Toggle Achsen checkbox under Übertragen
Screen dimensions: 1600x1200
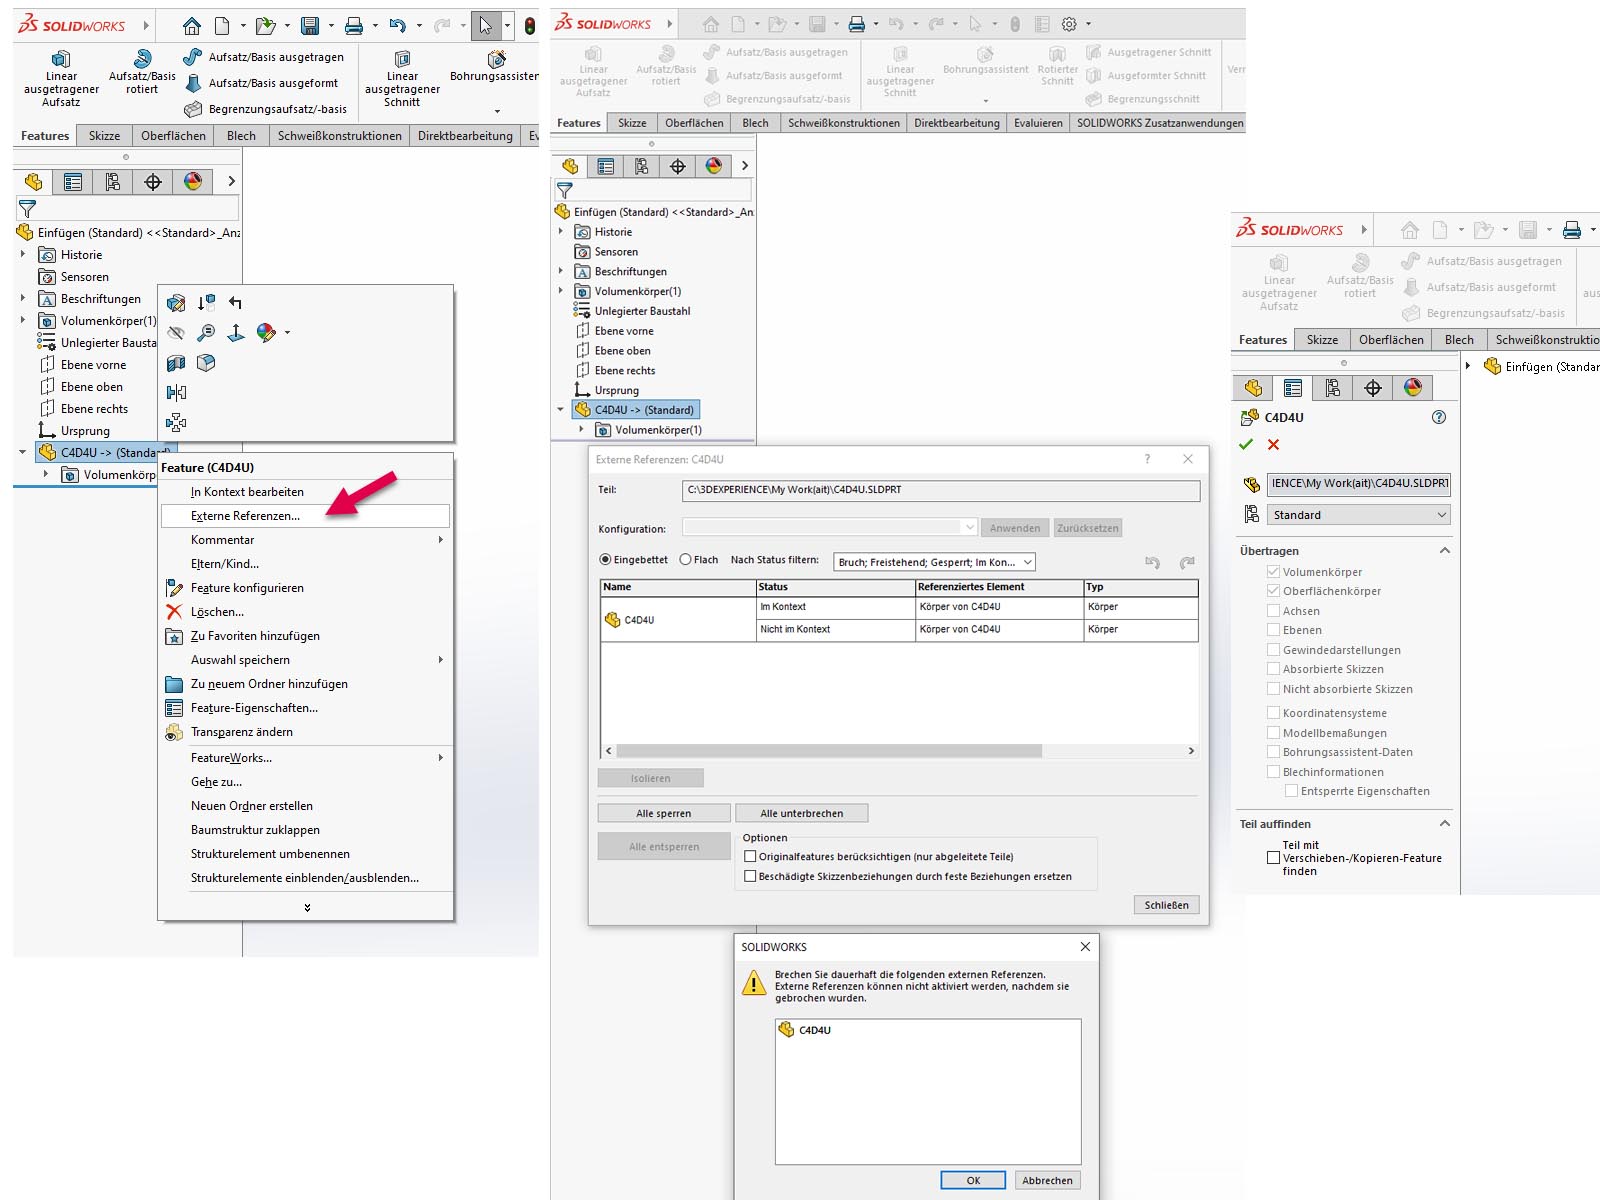(x=1273, y=611)
